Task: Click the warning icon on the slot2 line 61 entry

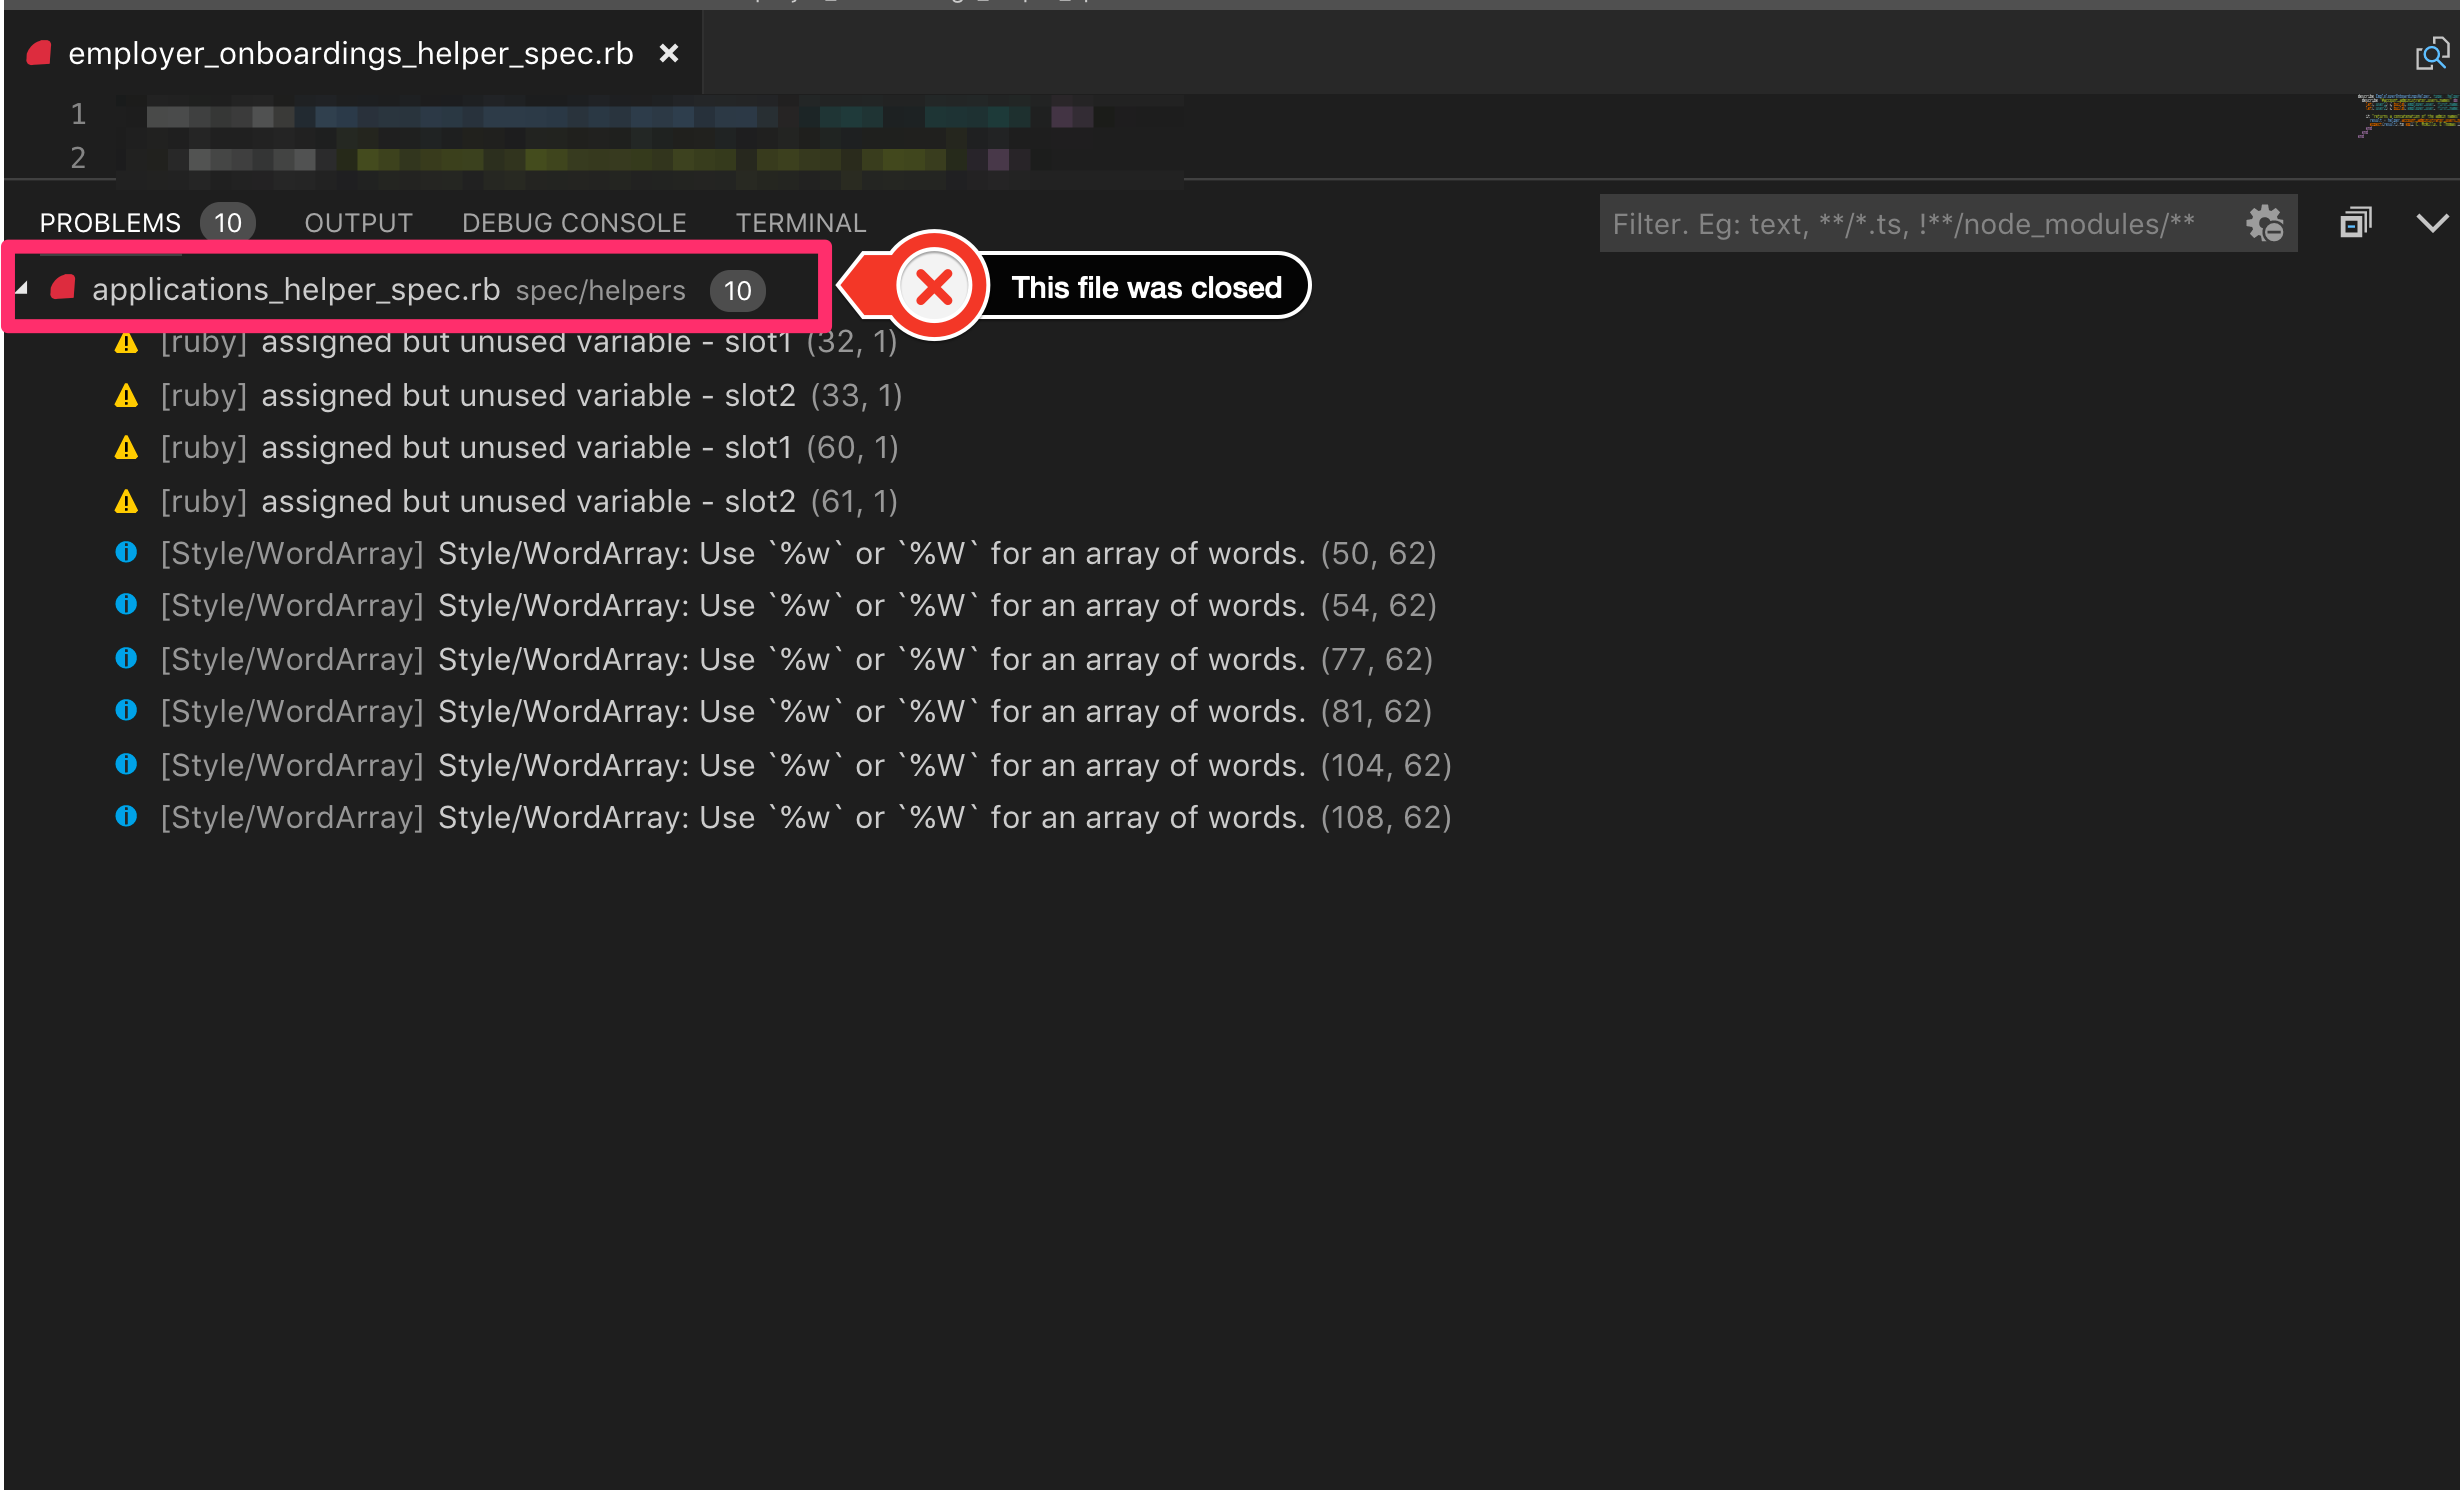Action: click(x=126, y=501)
